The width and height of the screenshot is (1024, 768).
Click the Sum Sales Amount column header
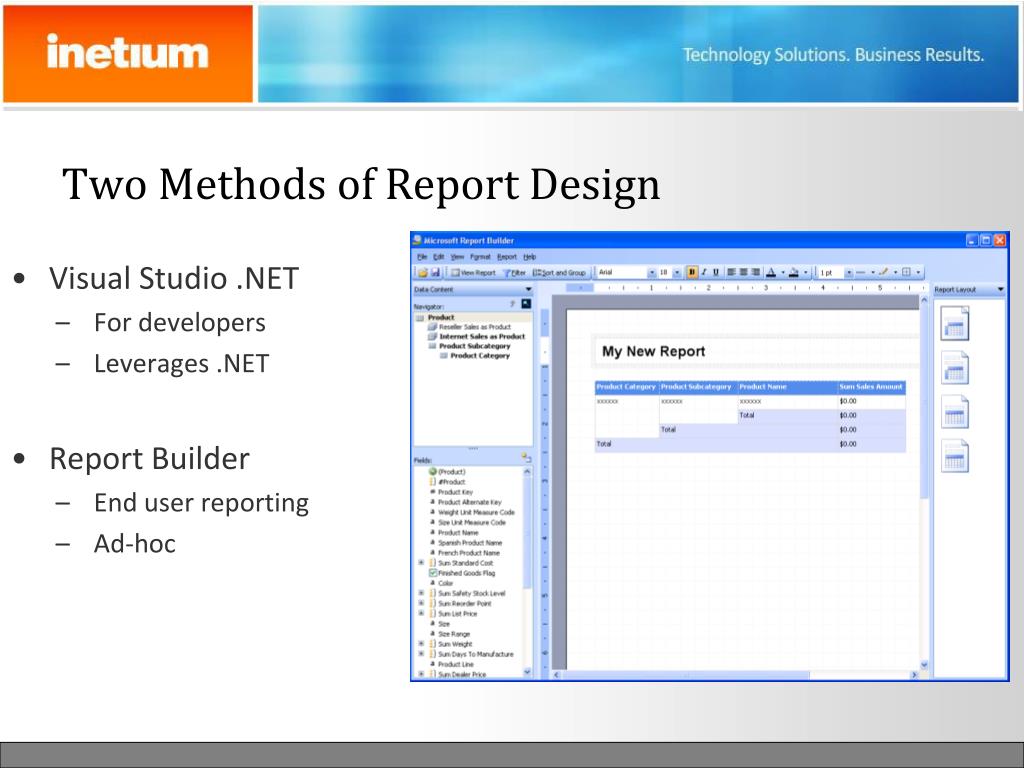871,387
